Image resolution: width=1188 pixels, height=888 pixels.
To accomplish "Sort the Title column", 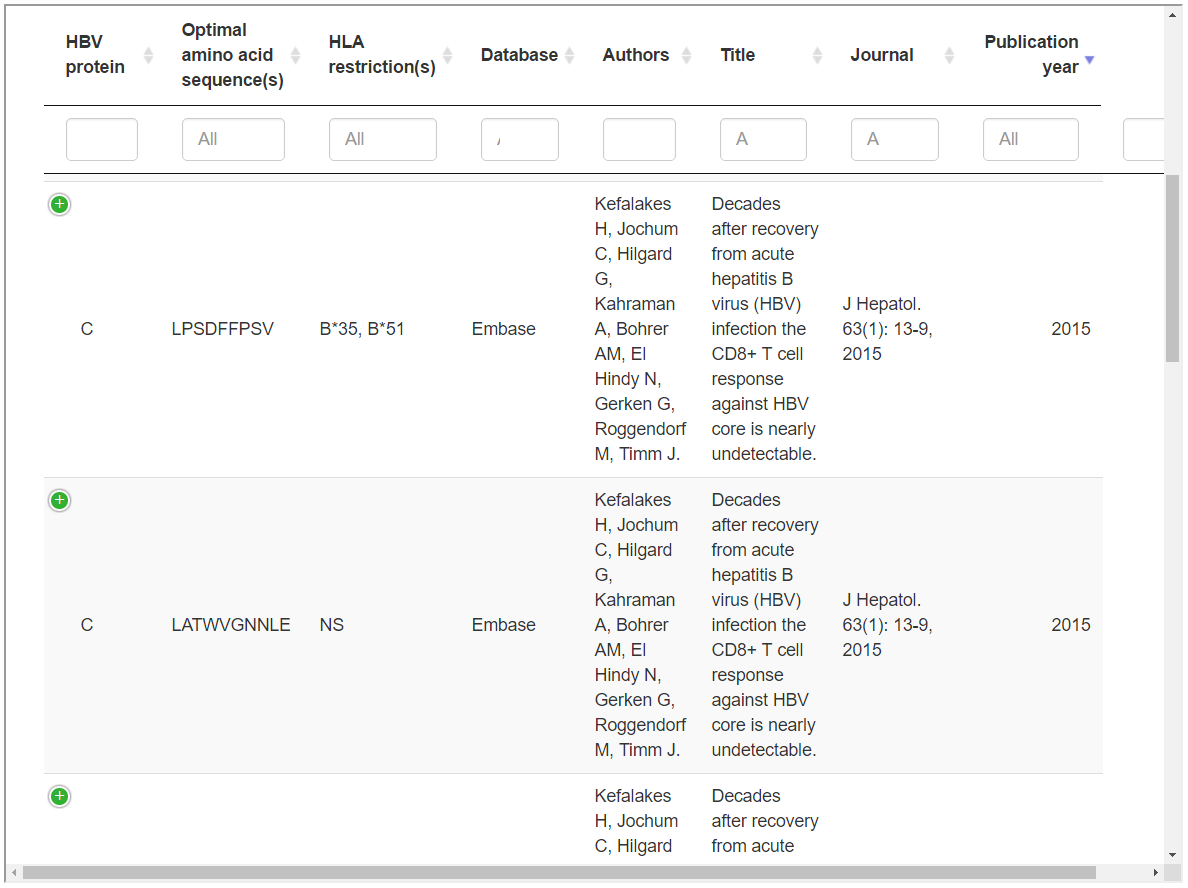I will [x=818, y=55].
